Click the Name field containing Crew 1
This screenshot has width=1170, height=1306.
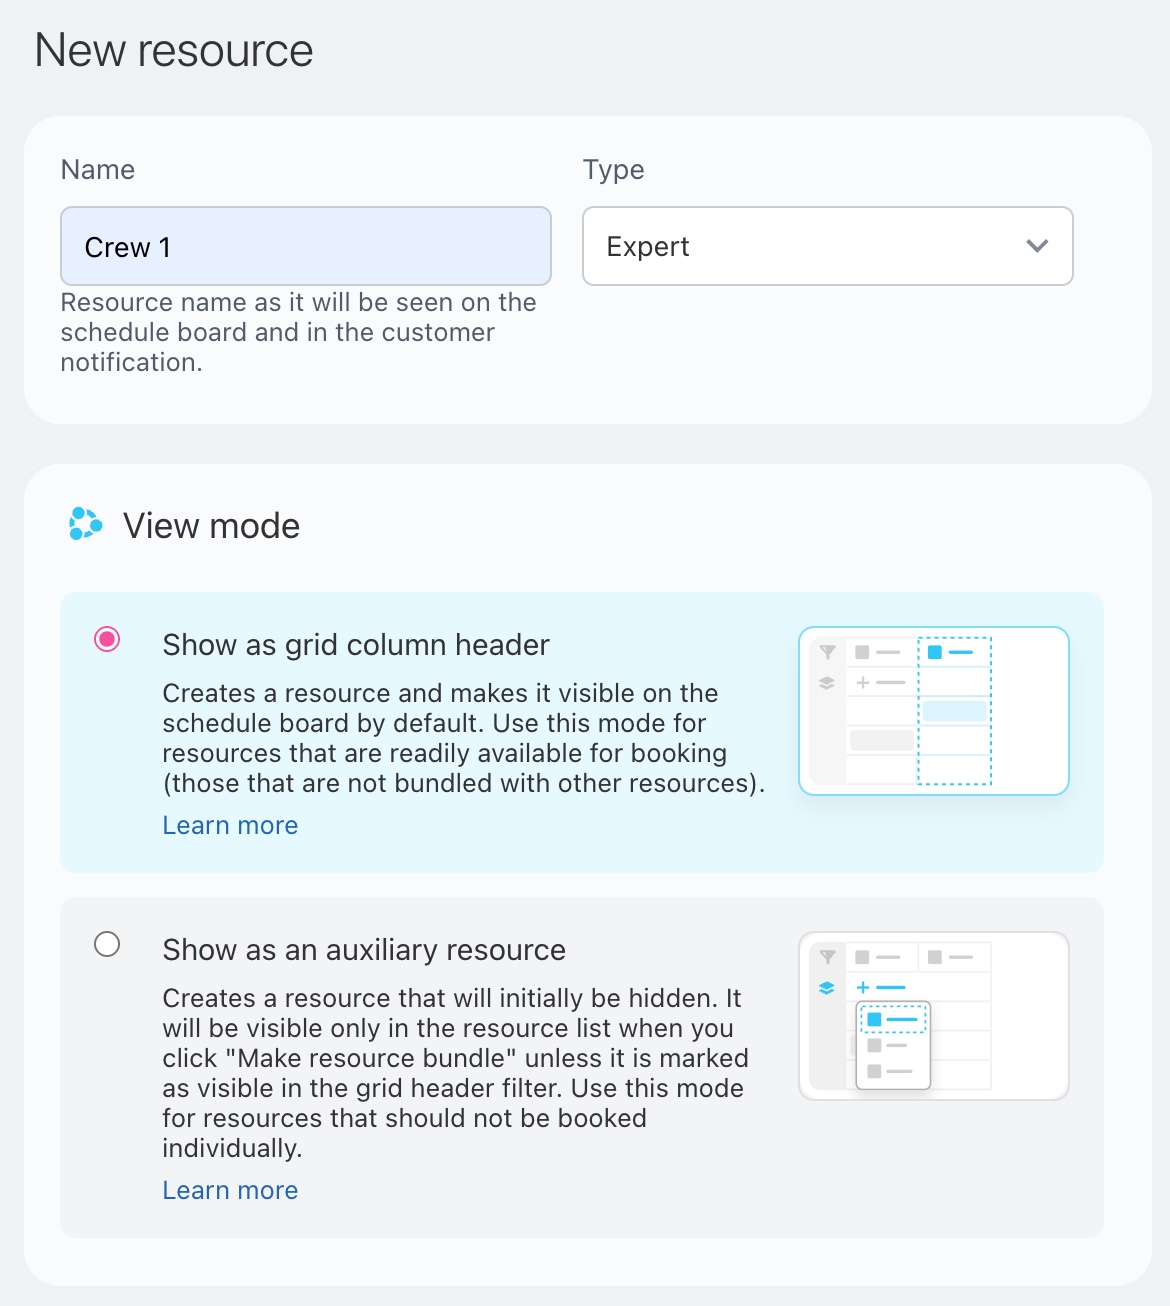click(x=306, y=246)
